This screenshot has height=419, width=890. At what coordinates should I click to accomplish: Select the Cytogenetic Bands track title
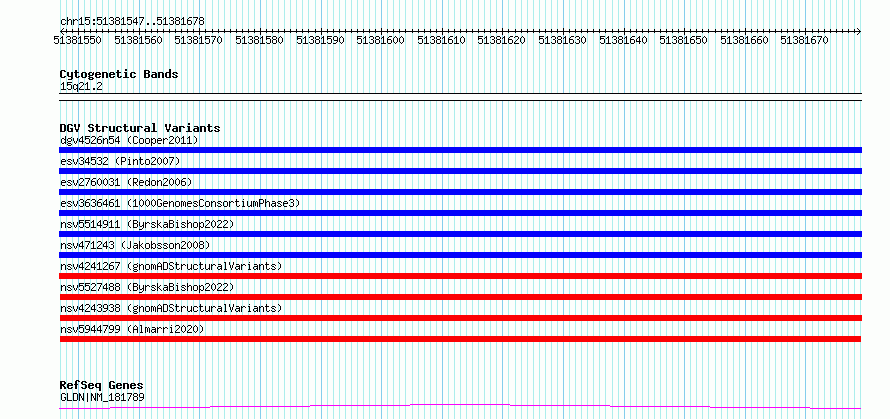click(x=119, y=74)
